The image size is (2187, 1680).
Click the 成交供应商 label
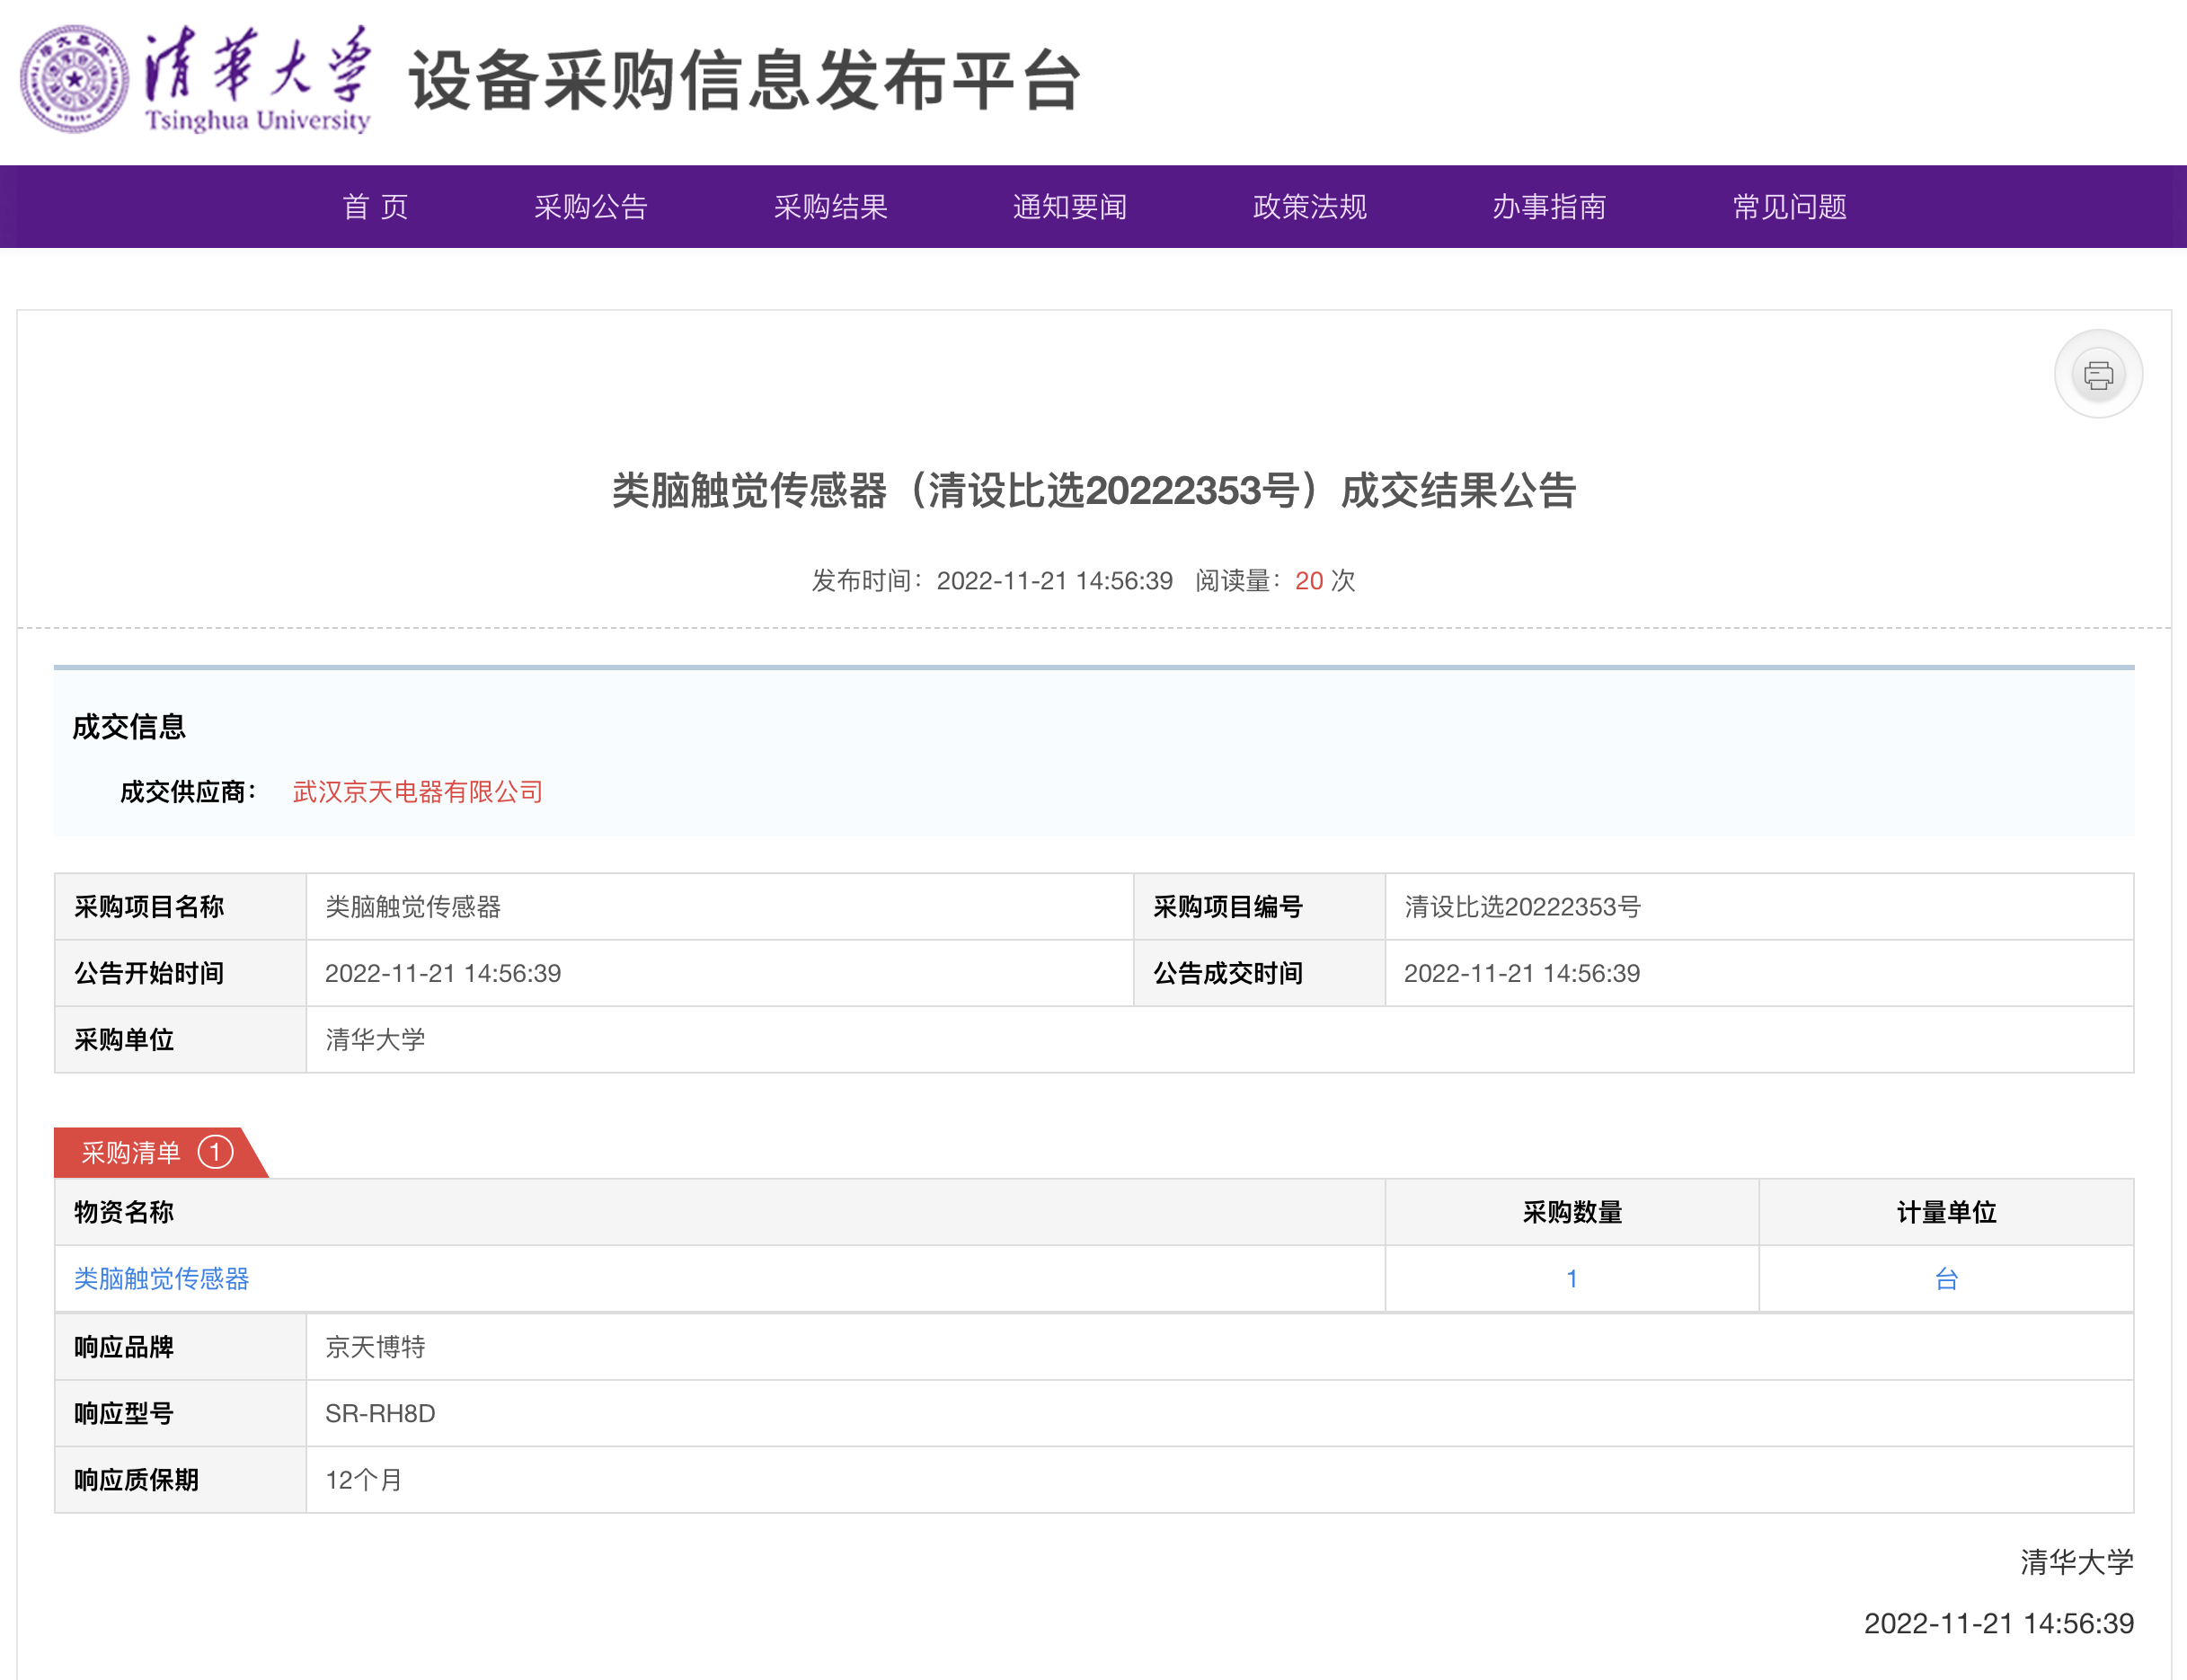pyautogui.click(x=187, y=792)
